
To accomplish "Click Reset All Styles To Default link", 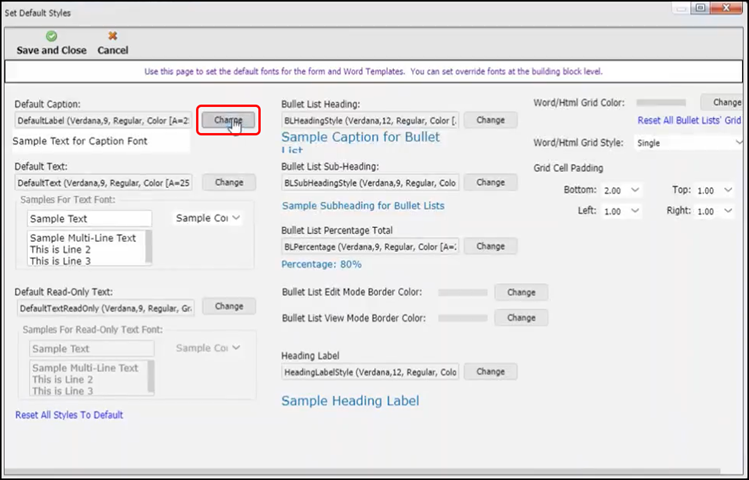I will pos(69,414).
